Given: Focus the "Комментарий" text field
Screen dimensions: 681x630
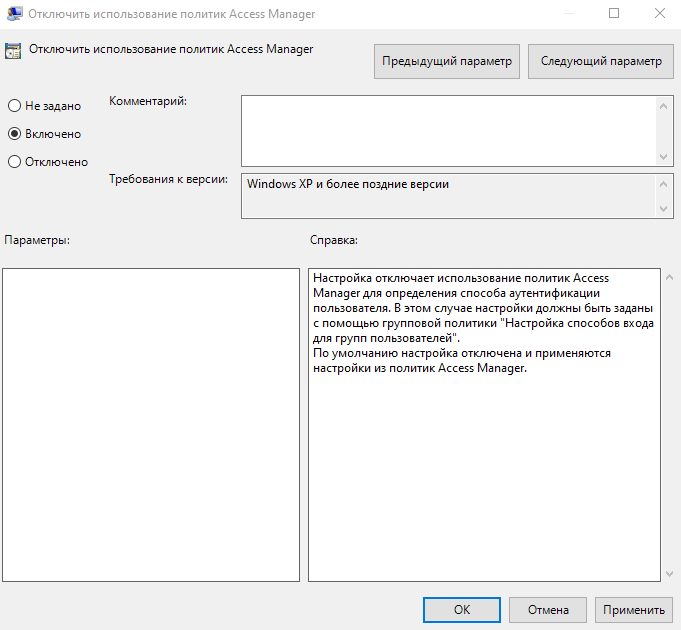Looking at the screenshot, I should coord(447,130).
